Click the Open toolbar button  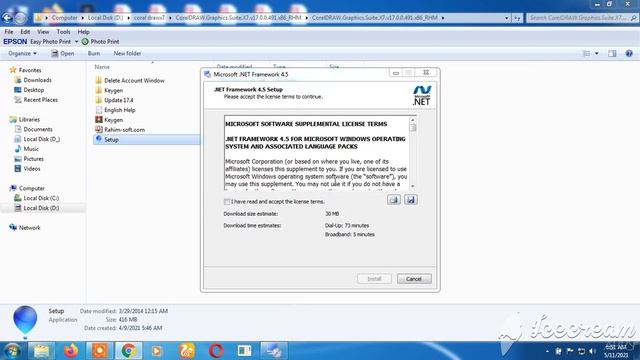pyautogui.click(x=62, y=53)
